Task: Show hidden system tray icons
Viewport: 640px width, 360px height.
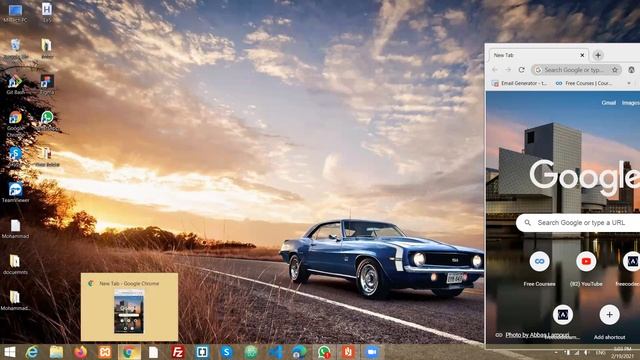Action: (x=556, y=352)
